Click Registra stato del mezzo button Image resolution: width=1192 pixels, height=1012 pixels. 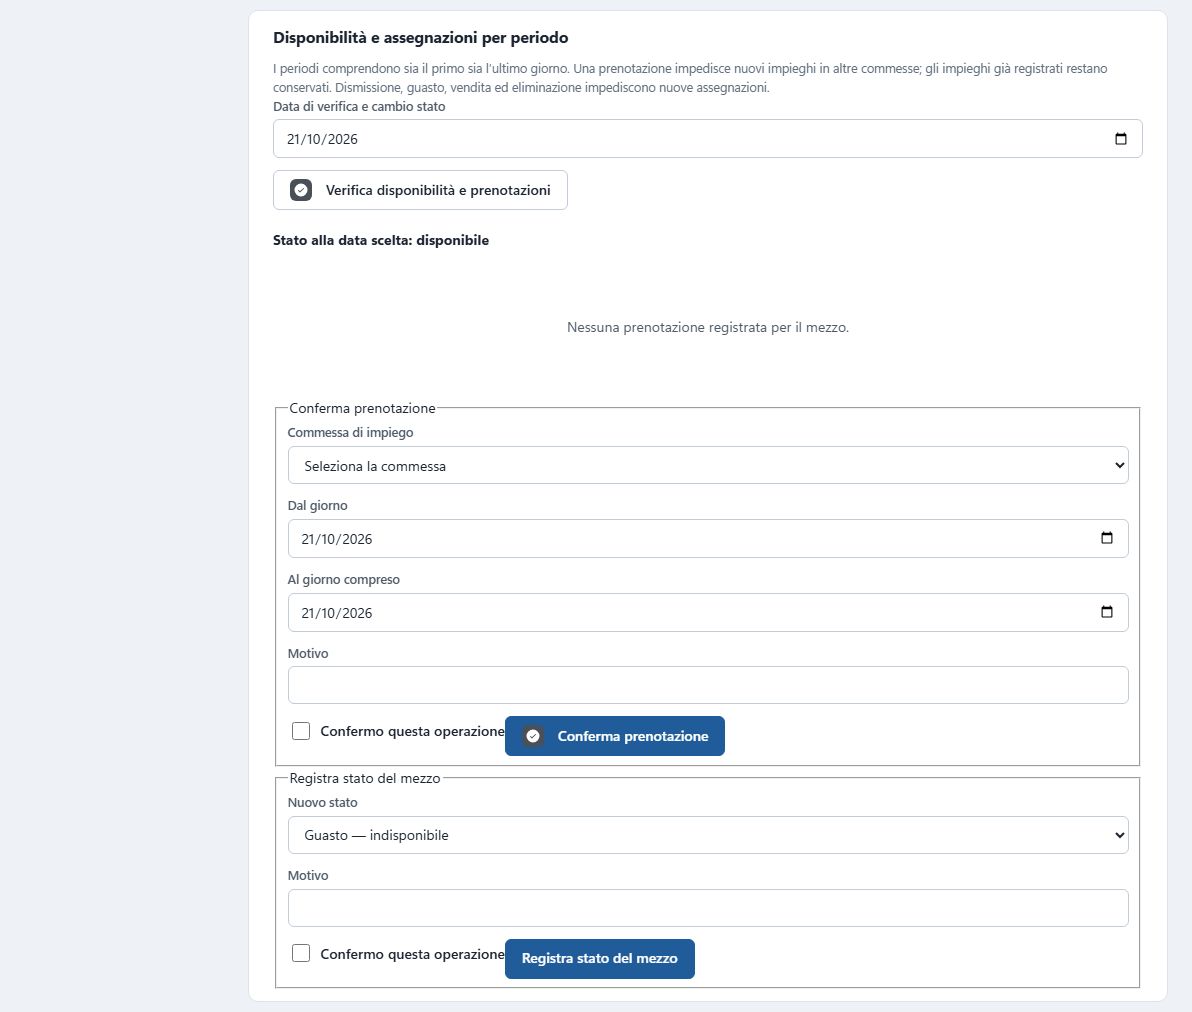pos(599,959)
